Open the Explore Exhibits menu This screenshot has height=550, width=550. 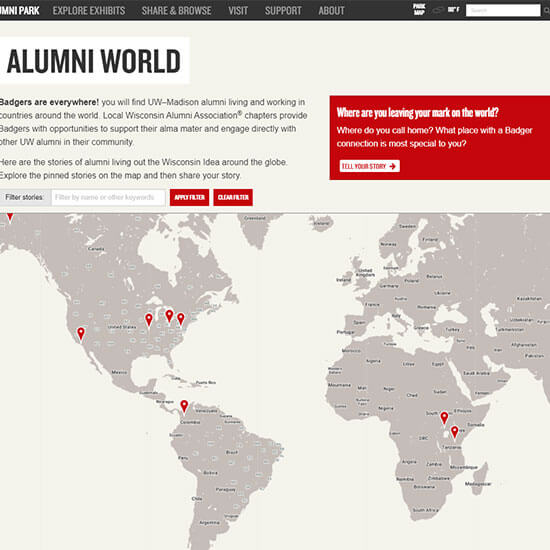point(89,11)
